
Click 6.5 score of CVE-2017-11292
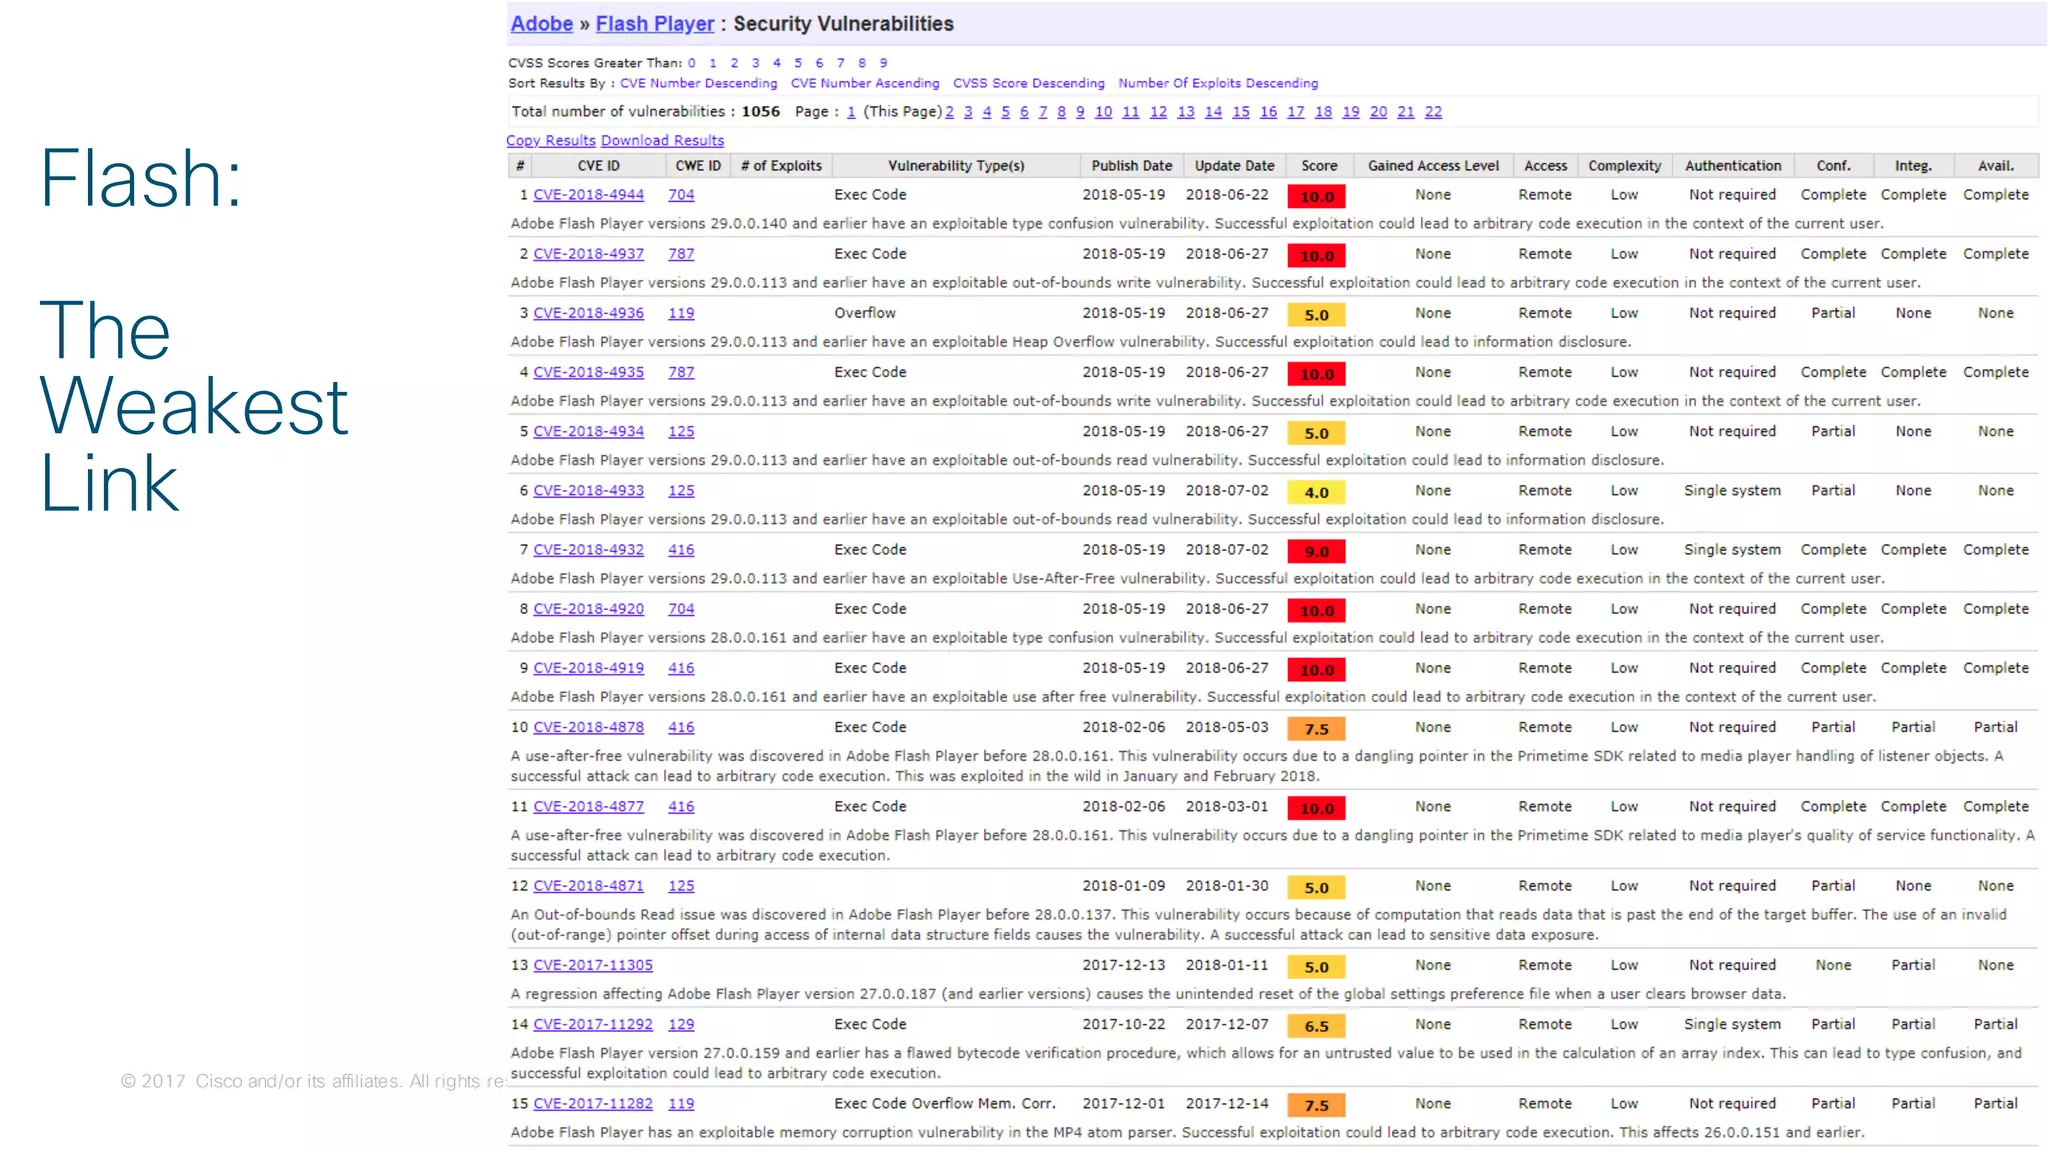tap(1316, 1026)
